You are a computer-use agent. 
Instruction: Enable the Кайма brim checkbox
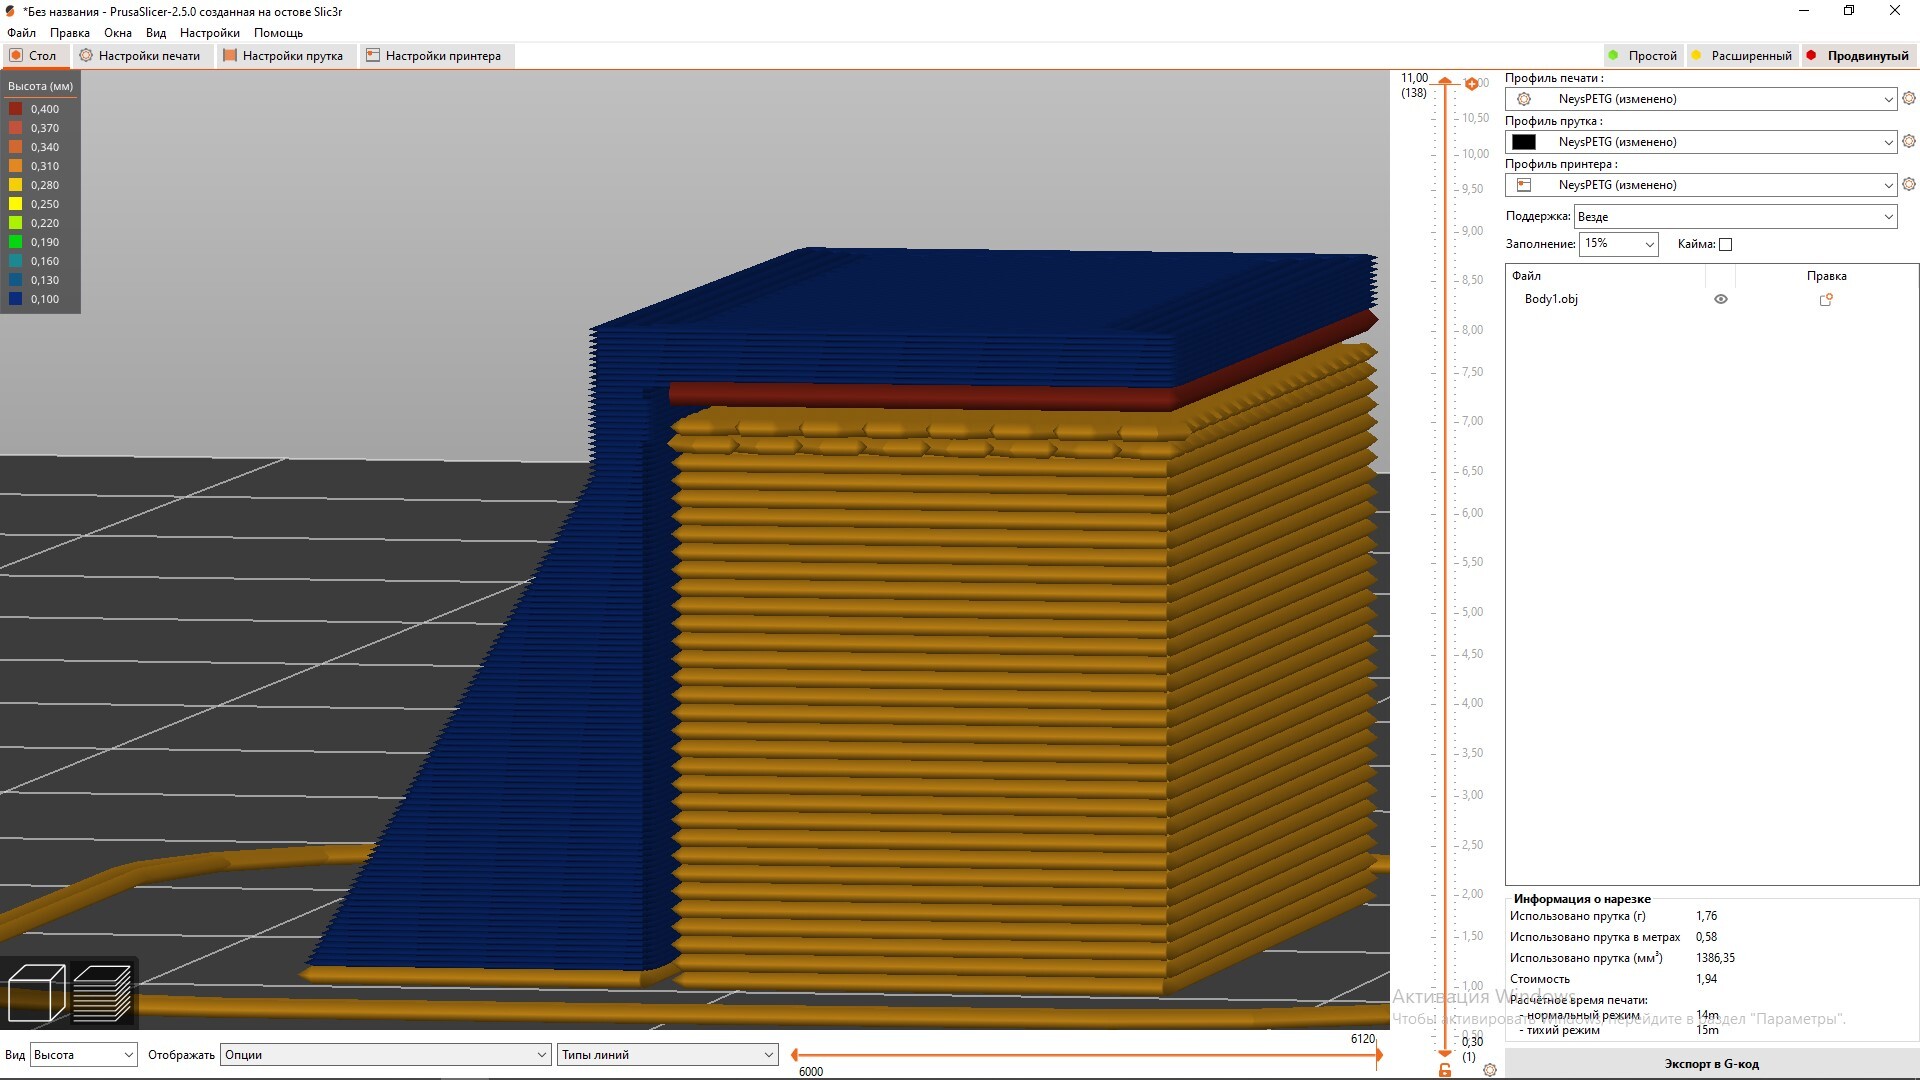coord(1725,244)
